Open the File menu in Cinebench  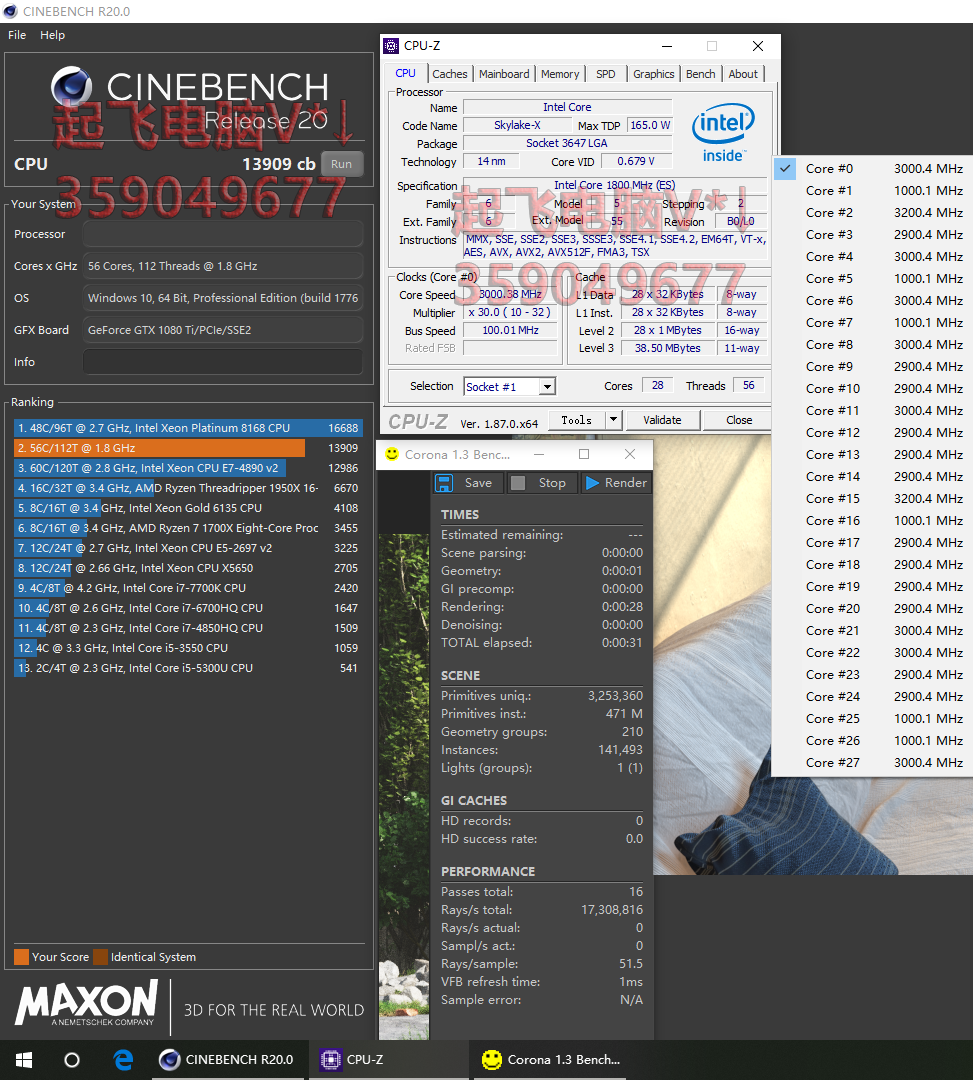(x=17, y=35)
